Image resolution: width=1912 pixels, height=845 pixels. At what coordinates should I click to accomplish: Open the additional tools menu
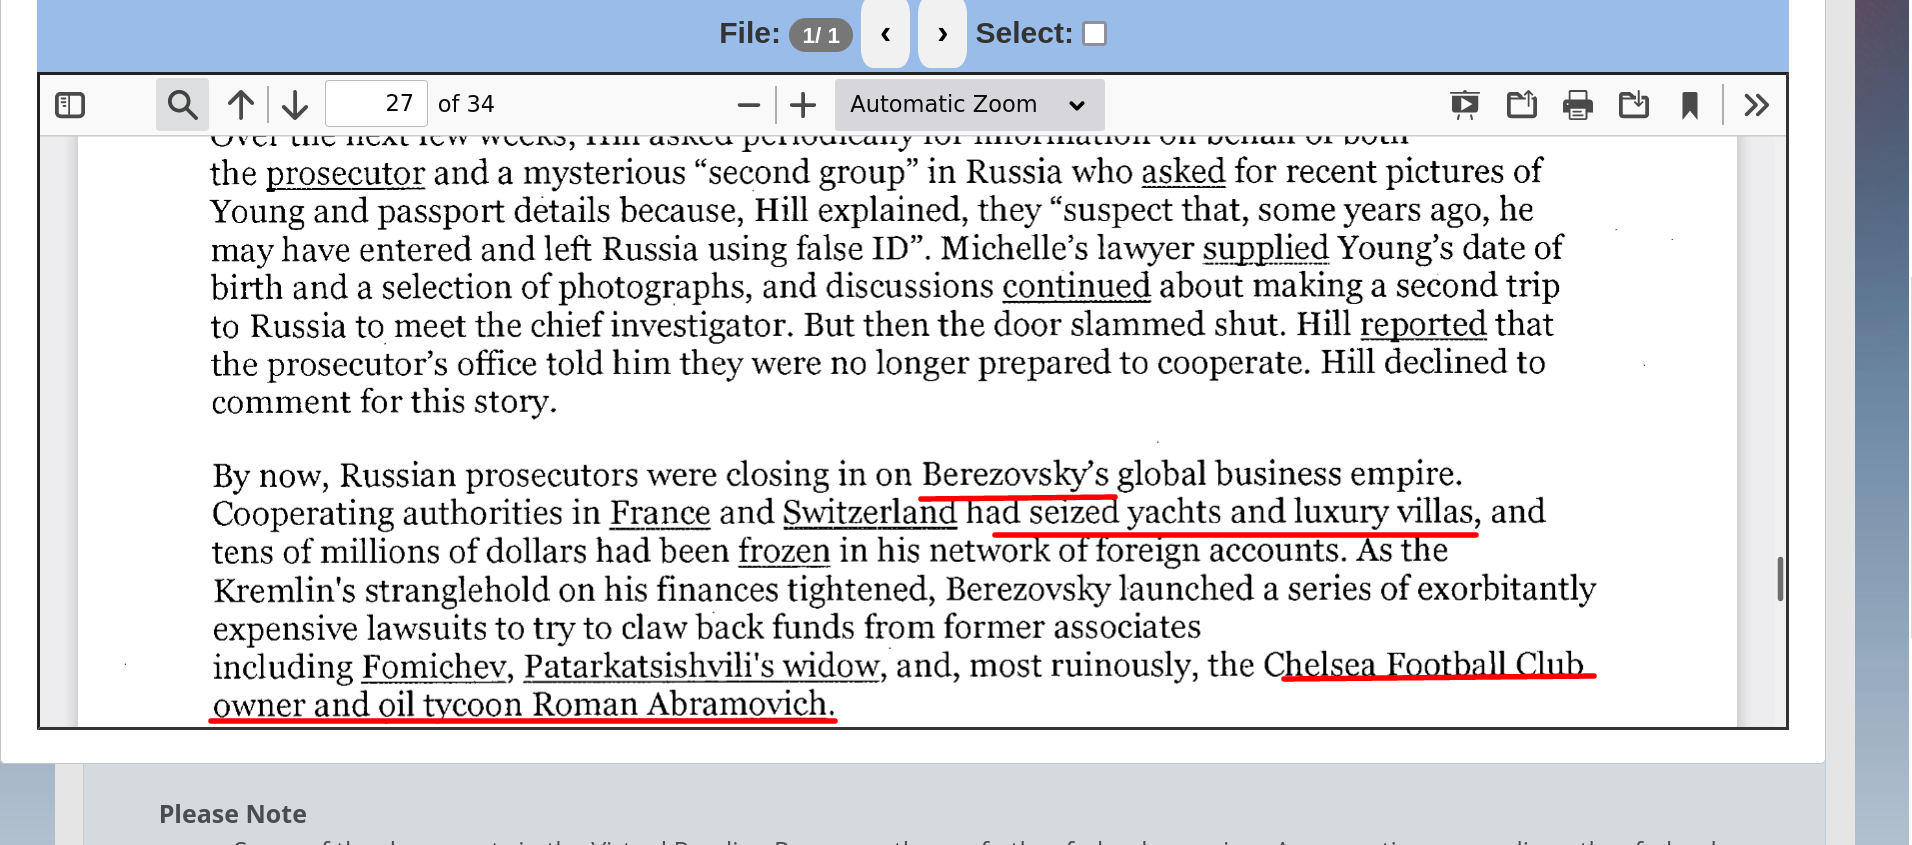(x=1757, y=104)
